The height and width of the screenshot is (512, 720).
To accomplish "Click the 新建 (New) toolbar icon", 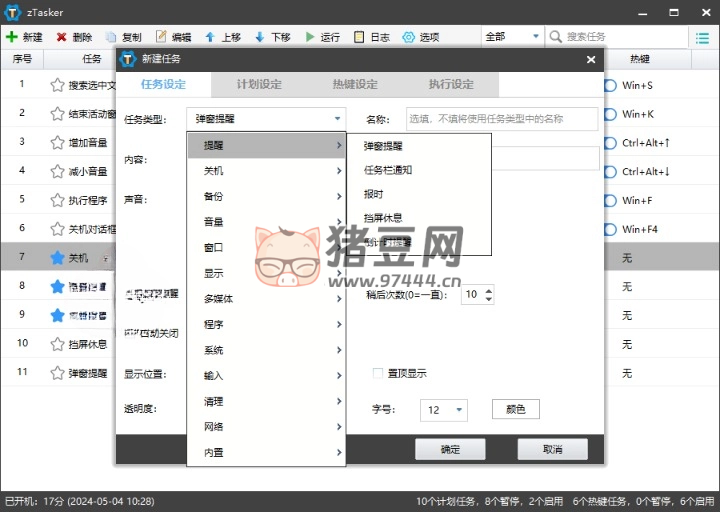I will [11, 37].
